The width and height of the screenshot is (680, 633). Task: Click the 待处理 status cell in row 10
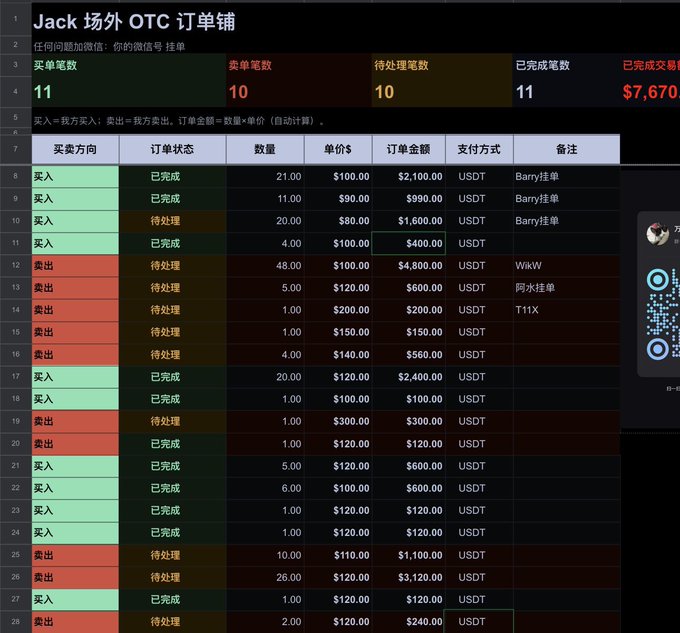coord(172,221)
